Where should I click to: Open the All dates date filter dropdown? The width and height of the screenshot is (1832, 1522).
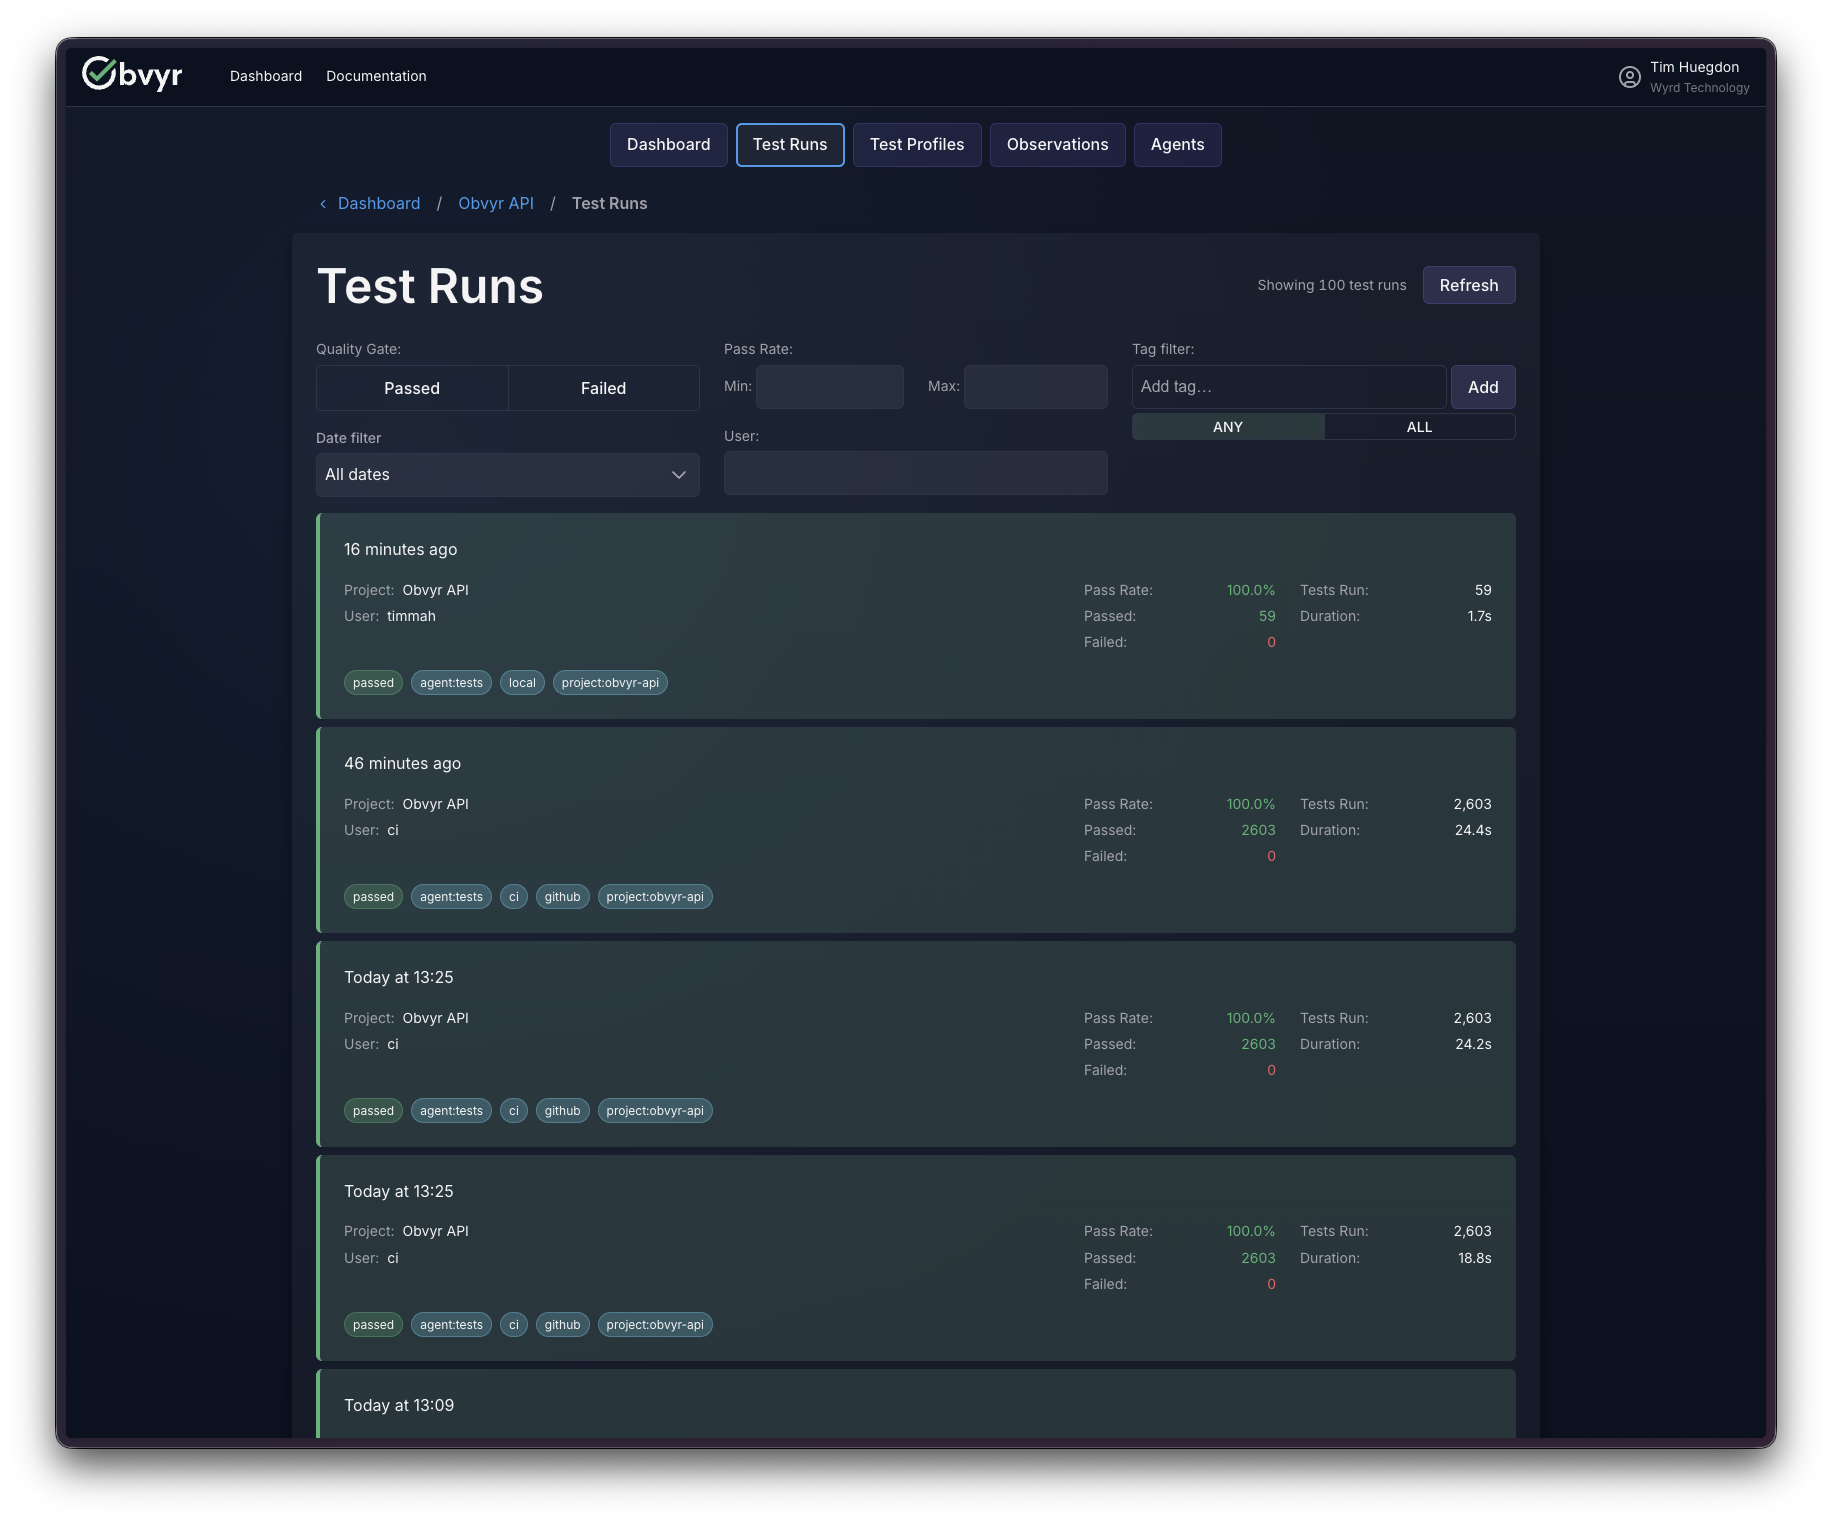tap(507, 475)
